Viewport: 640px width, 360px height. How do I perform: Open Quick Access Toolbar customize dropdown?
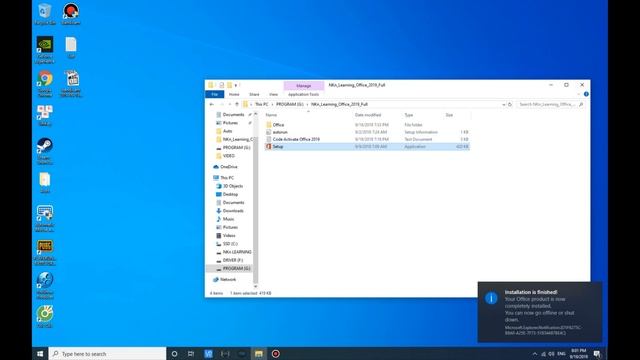[236, 85]
